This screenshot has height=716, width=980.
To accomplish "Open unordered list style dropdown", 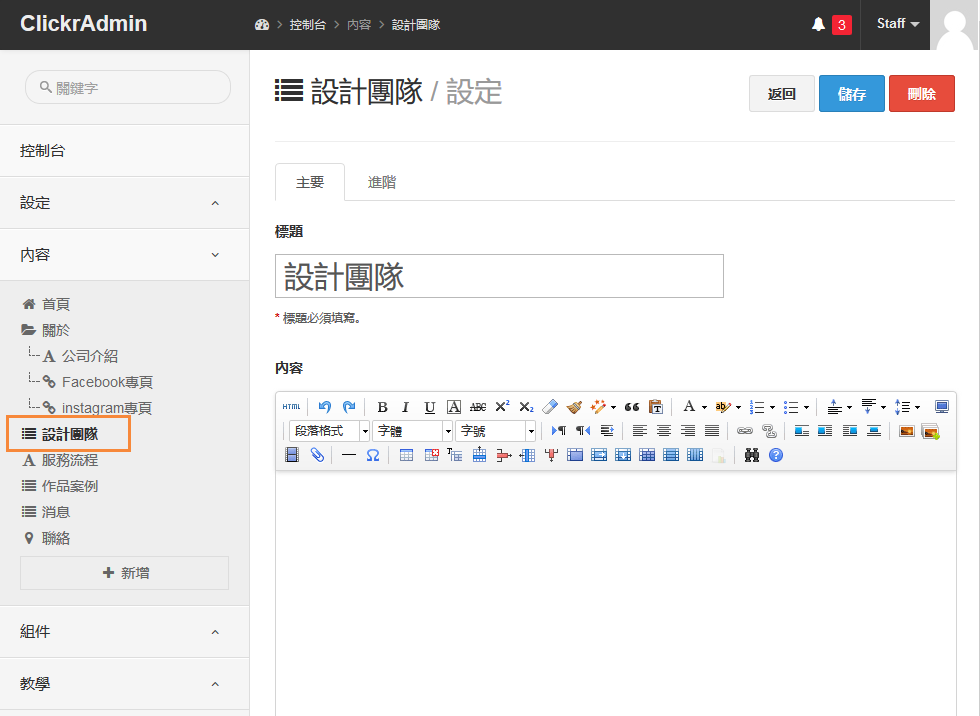I will [x=806, y=407].
